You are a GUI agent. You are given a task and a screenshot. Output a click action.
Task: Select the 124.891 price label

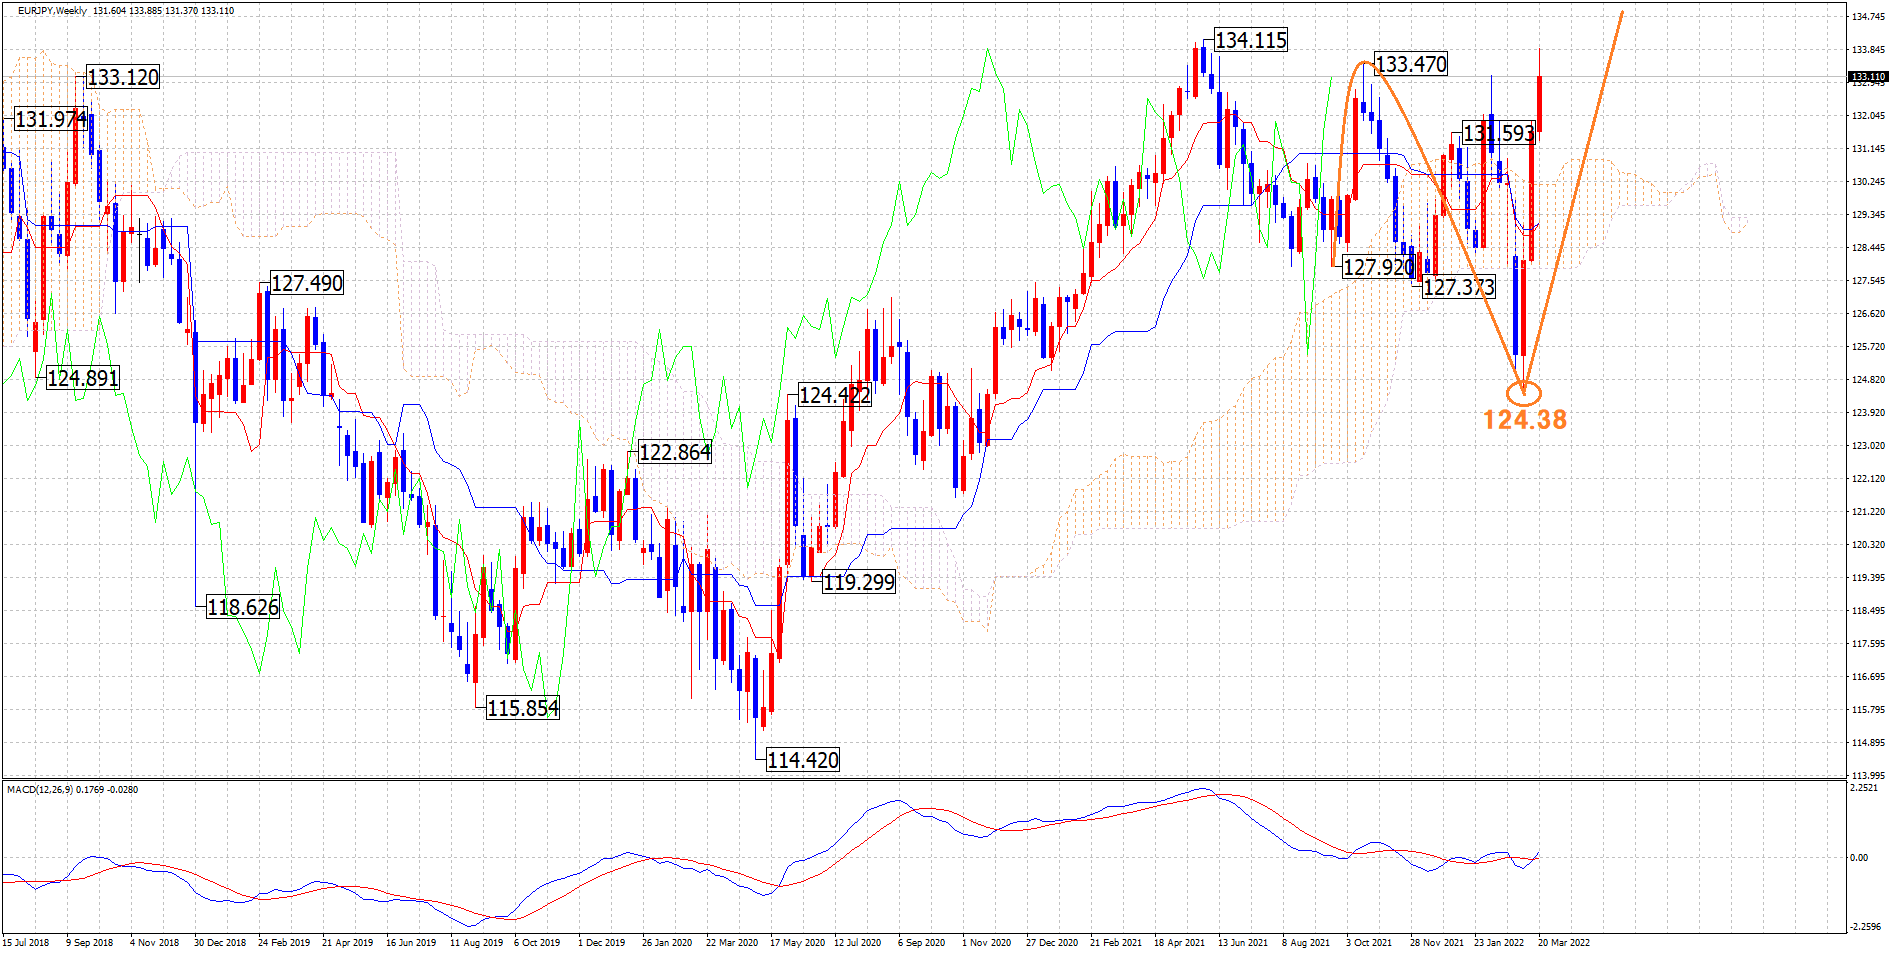pos(82,379)
